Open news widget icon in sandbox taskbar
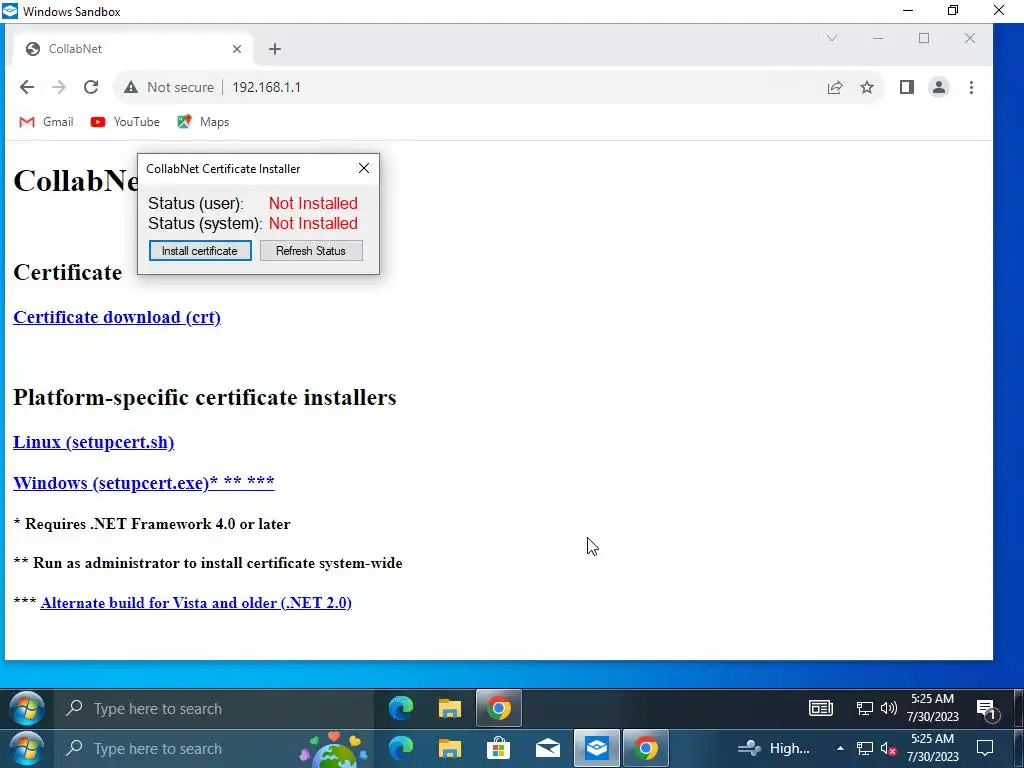Viewport: 1024px width, 768px height. (x=820, y=708)
